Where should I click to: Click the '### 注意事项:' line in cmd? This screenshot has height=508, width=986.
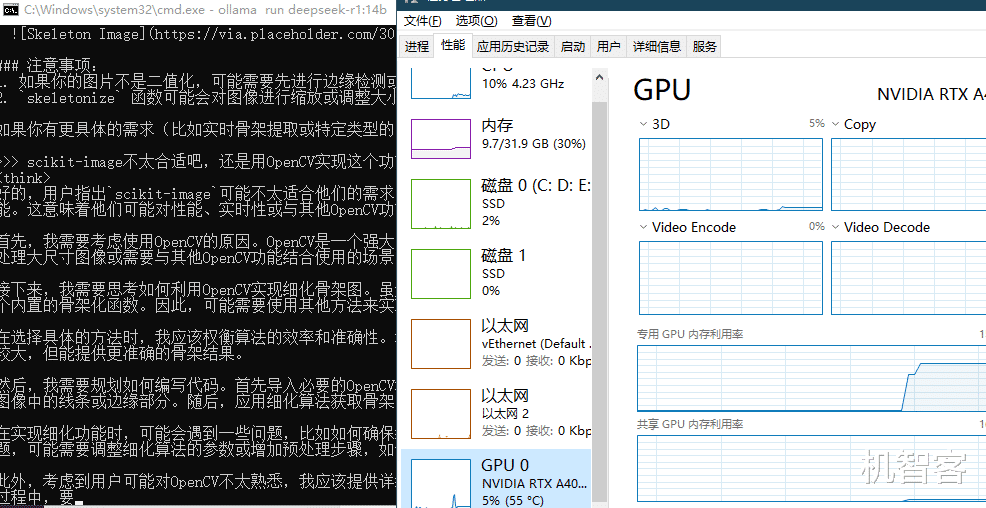[x=49, y=65]
